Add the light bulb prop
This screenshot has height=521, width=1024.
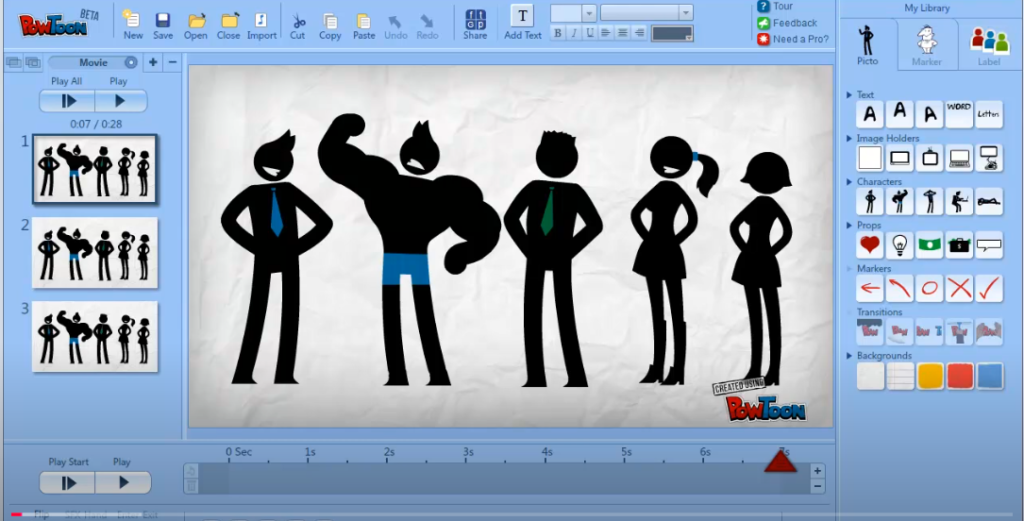900,244
